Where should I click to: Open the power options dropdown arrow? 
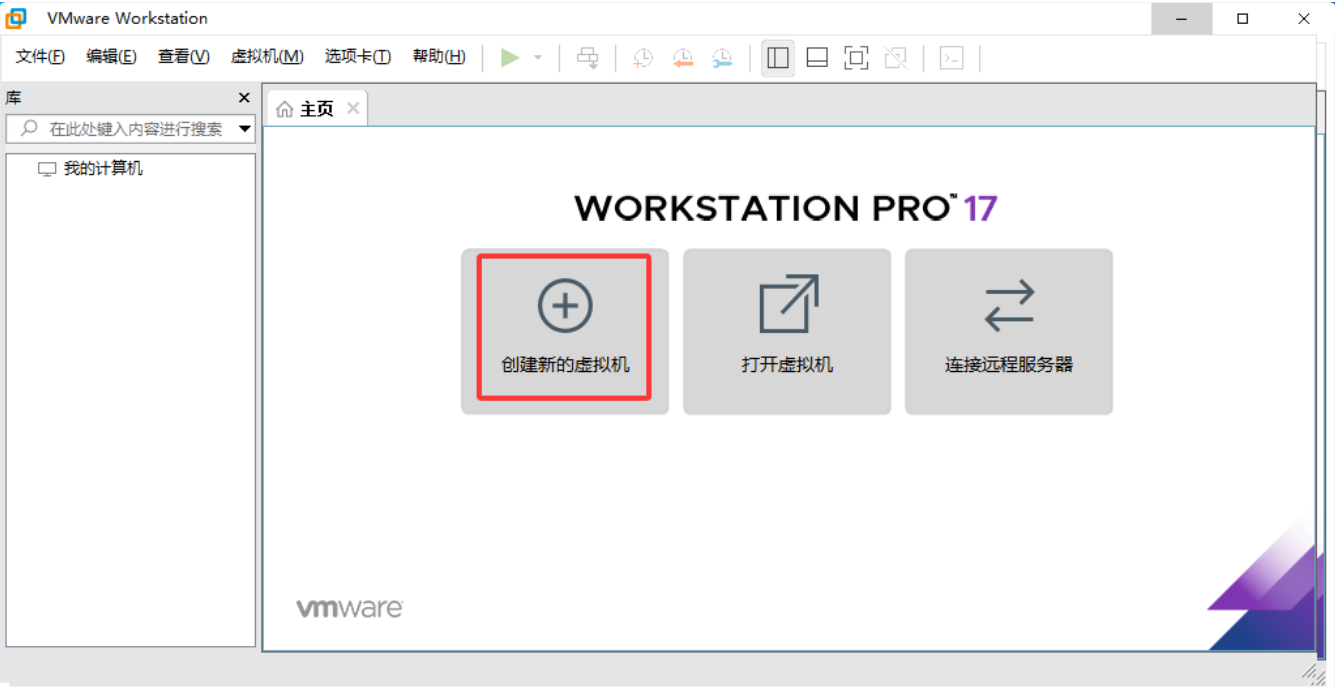[538, 58]
